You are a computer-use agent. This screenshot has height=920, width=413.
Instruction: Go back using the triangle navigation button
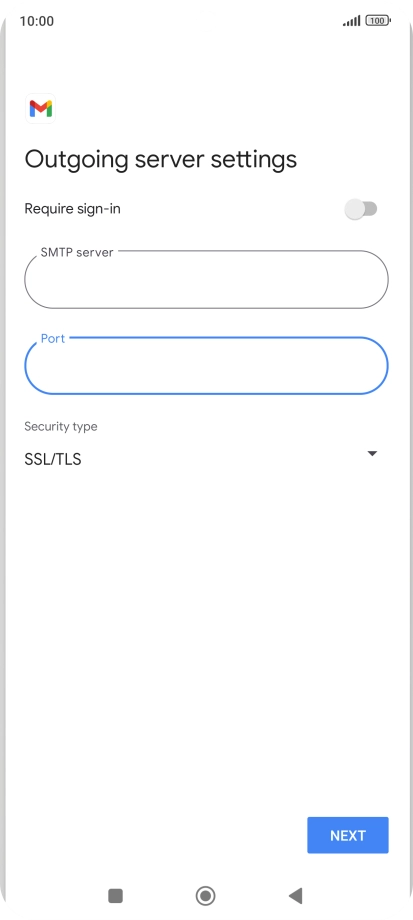tap(296, 896)
